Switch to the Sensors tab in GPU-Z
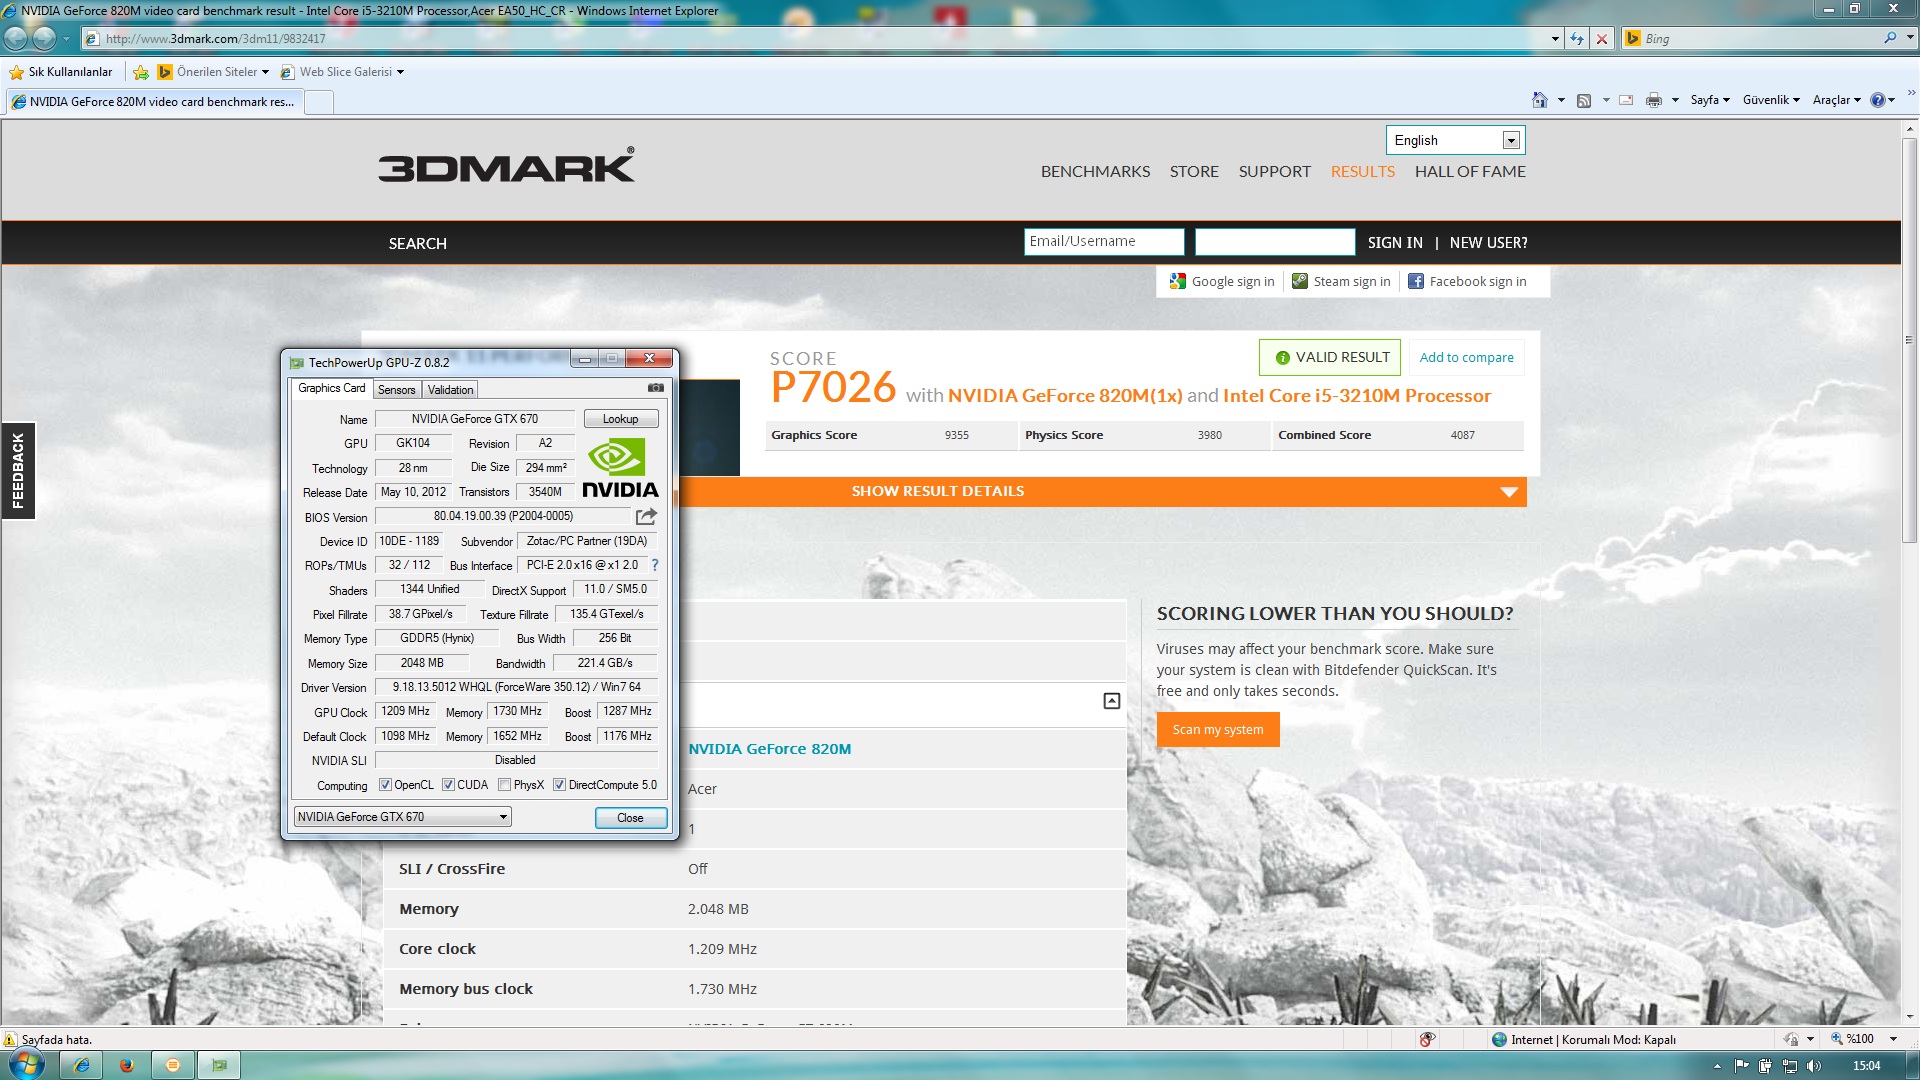 click(396, 390)
